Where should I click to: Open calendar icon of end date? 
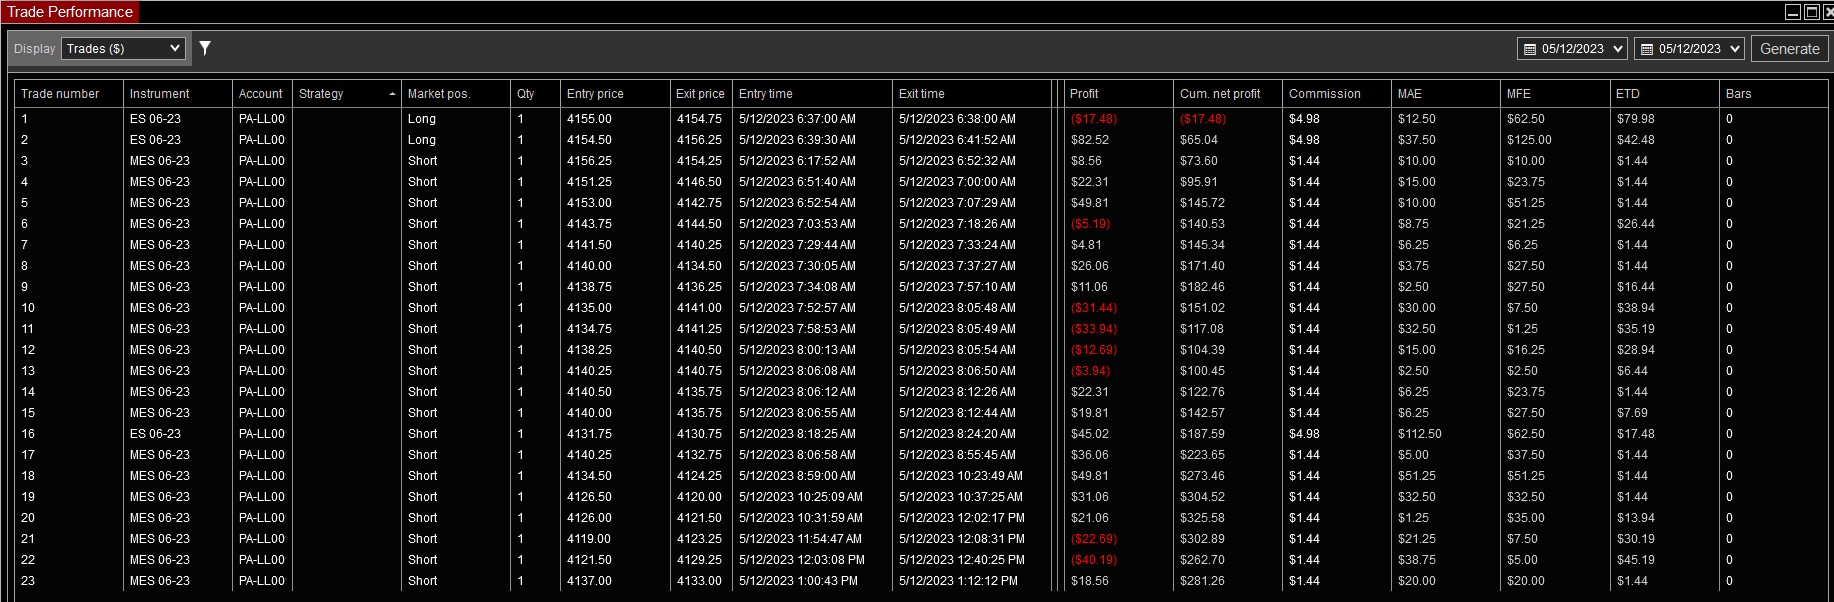click(1647, 49)
